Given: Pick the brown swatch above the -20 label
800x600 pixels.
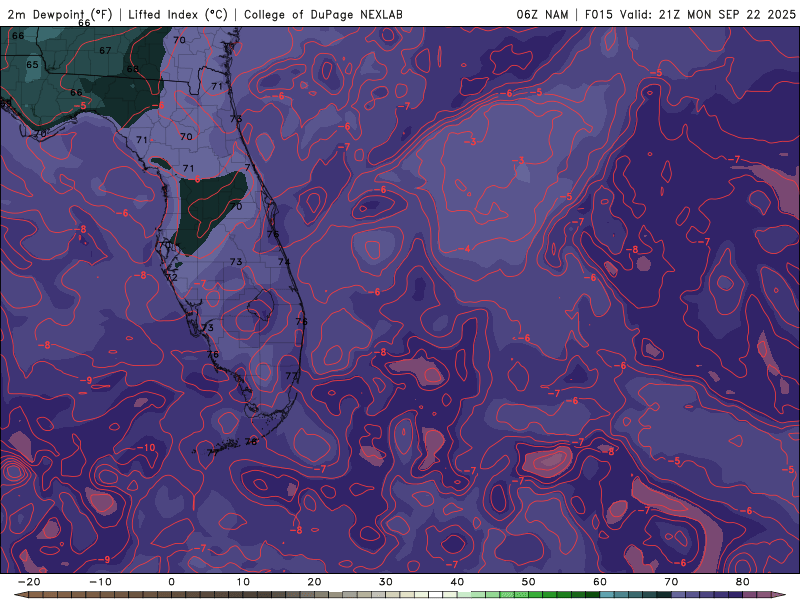Looking at the screenshot, I should 36,595.
